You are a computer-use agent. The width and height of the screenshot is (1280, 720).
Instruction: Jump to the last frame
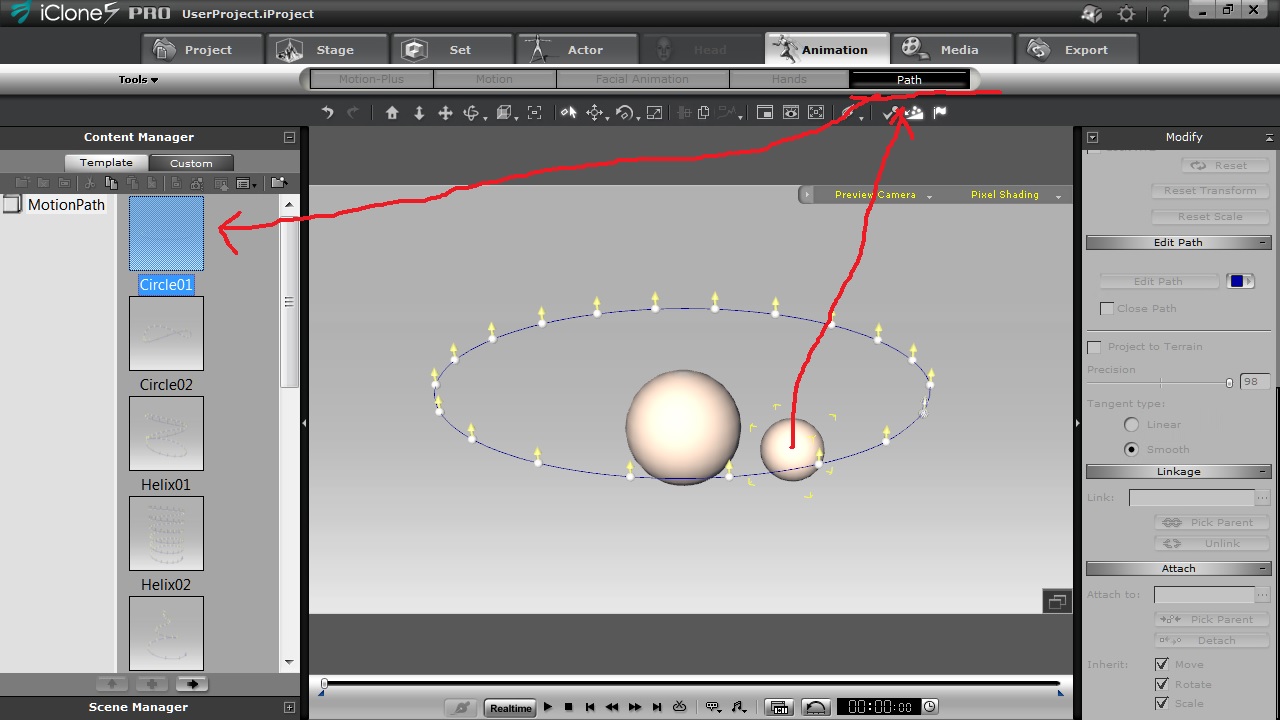(657, 707)
